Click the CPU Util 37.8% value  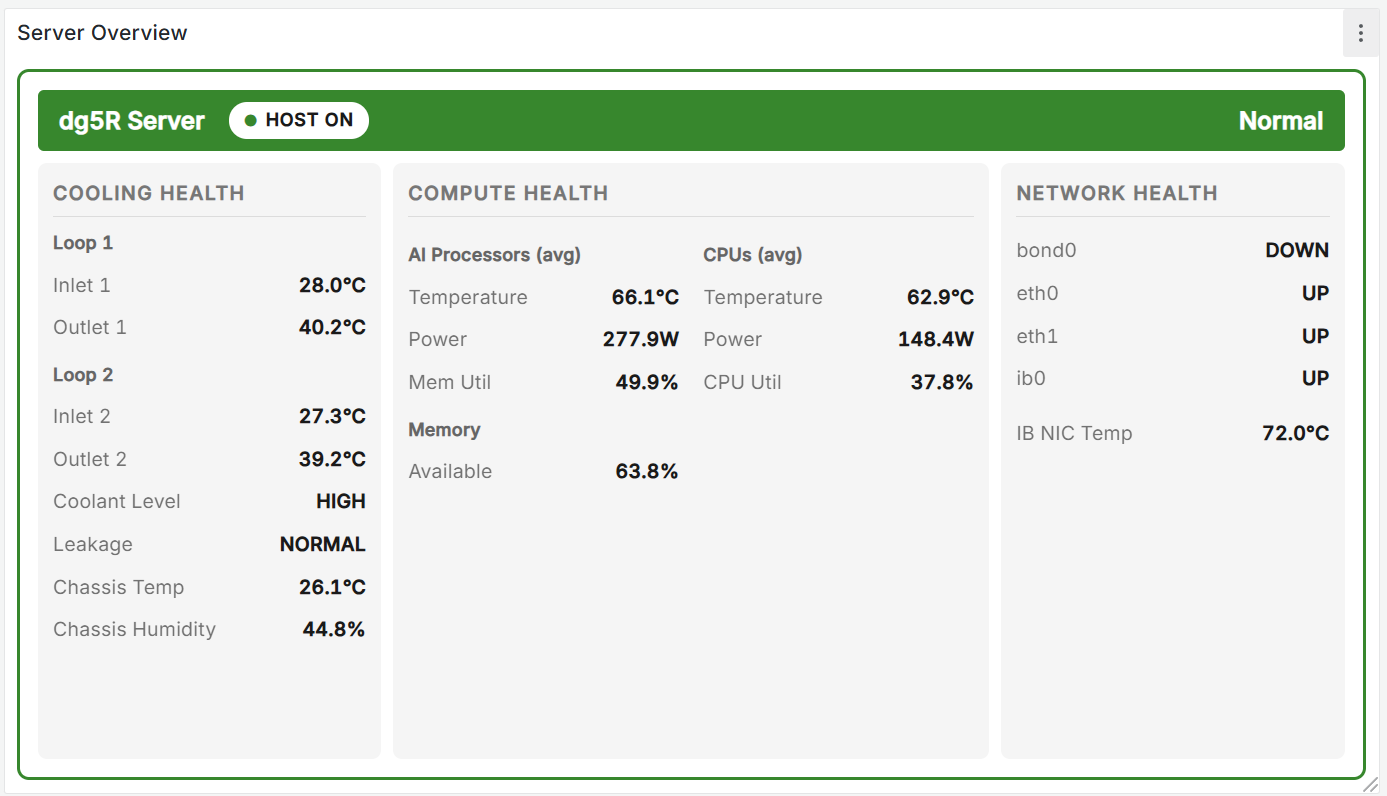(941, 382)
